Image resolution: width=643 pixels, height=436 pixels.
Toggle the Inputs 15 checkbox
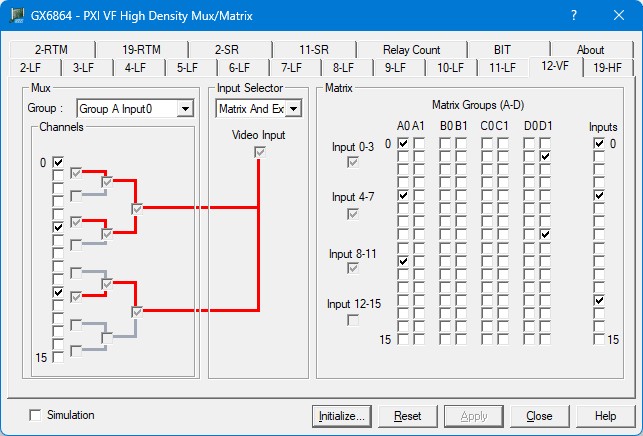click(x=599, y=340)
